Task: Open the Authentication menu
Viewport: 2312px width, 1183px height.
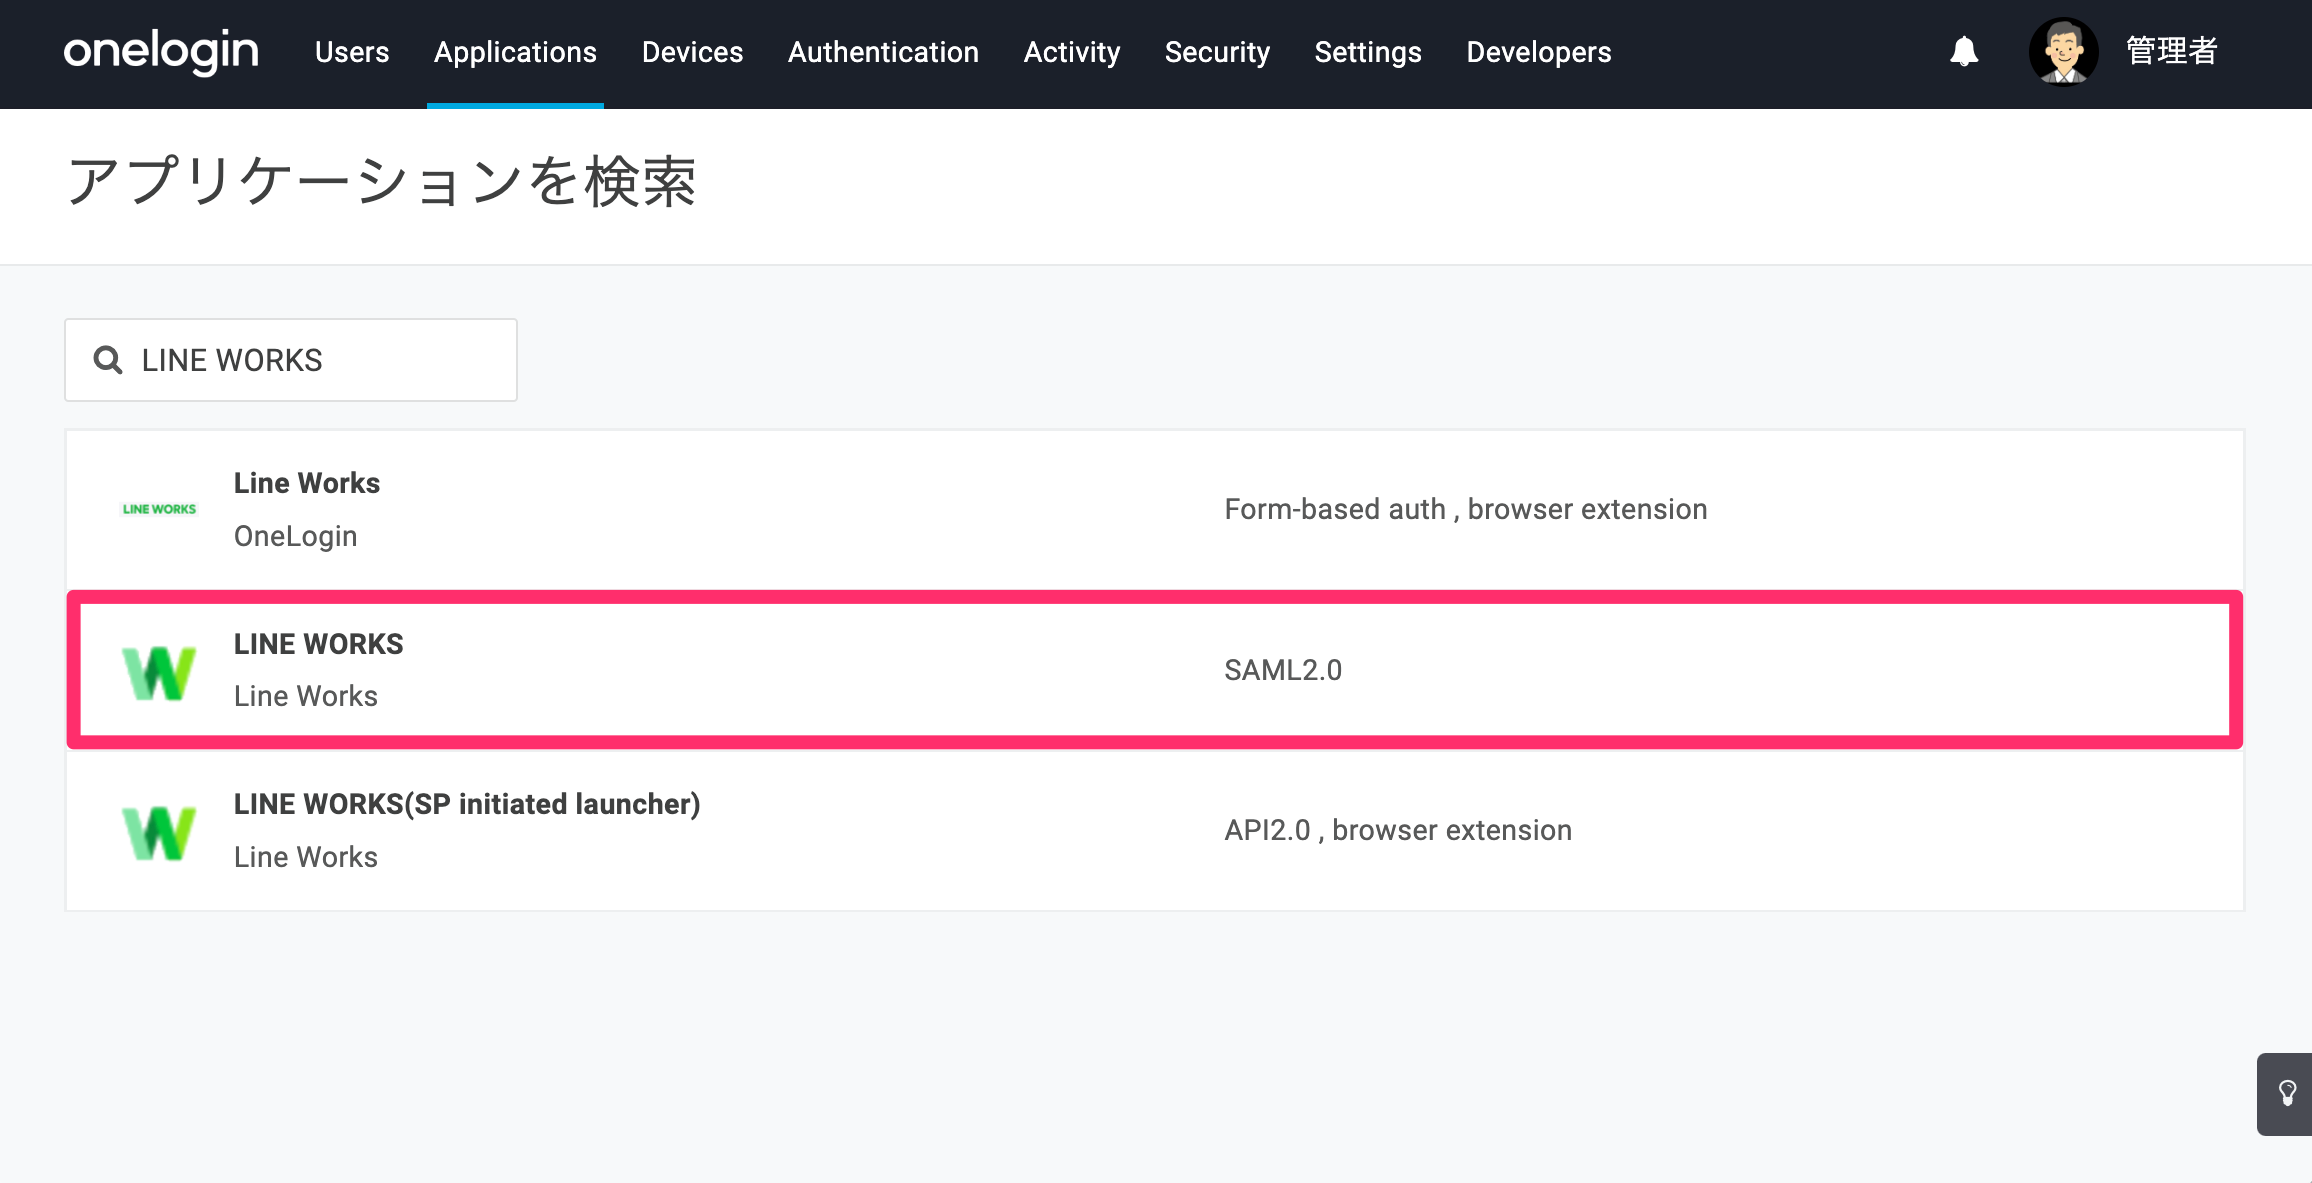Action: tap(883, 52)
